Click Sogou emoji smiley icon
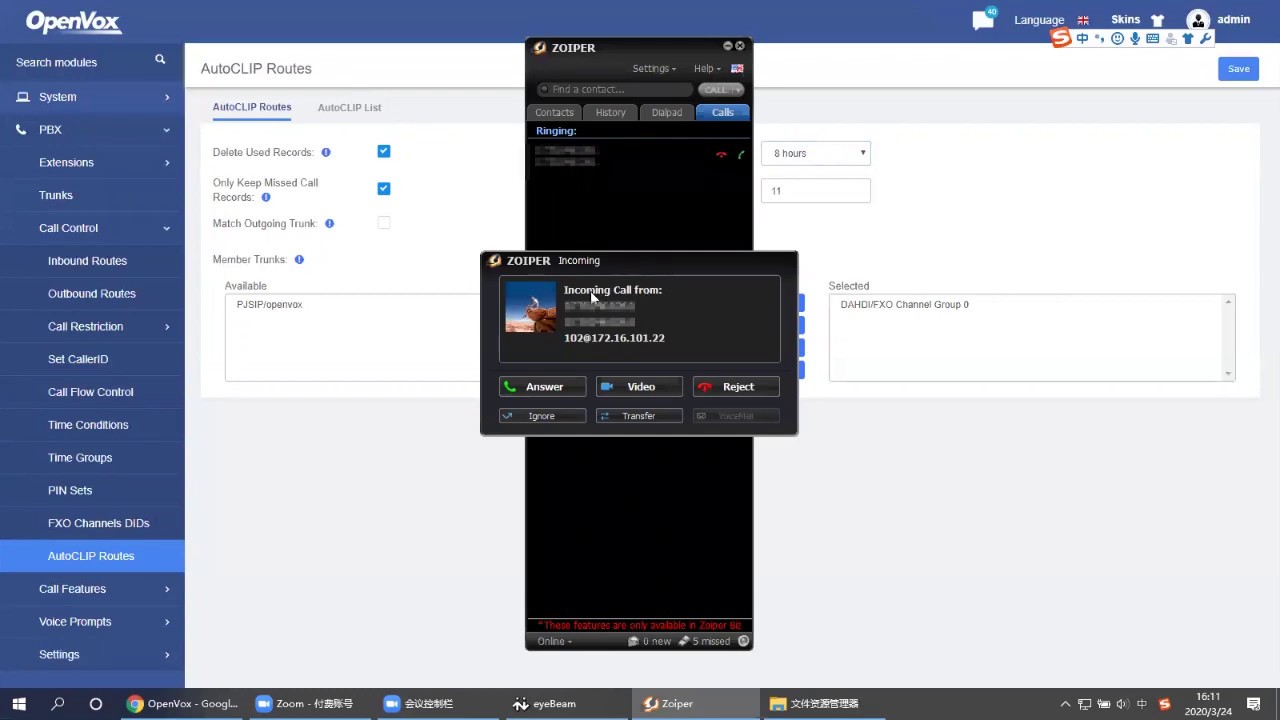 tap(1118, 39)
